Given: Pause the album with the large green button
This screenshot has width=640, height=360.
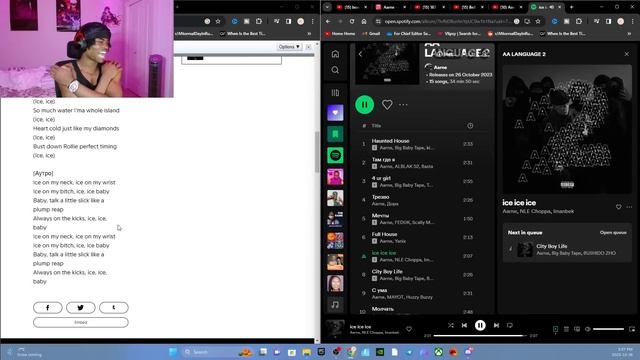Looking at the screenshot, I should click(x=364, y=104).
